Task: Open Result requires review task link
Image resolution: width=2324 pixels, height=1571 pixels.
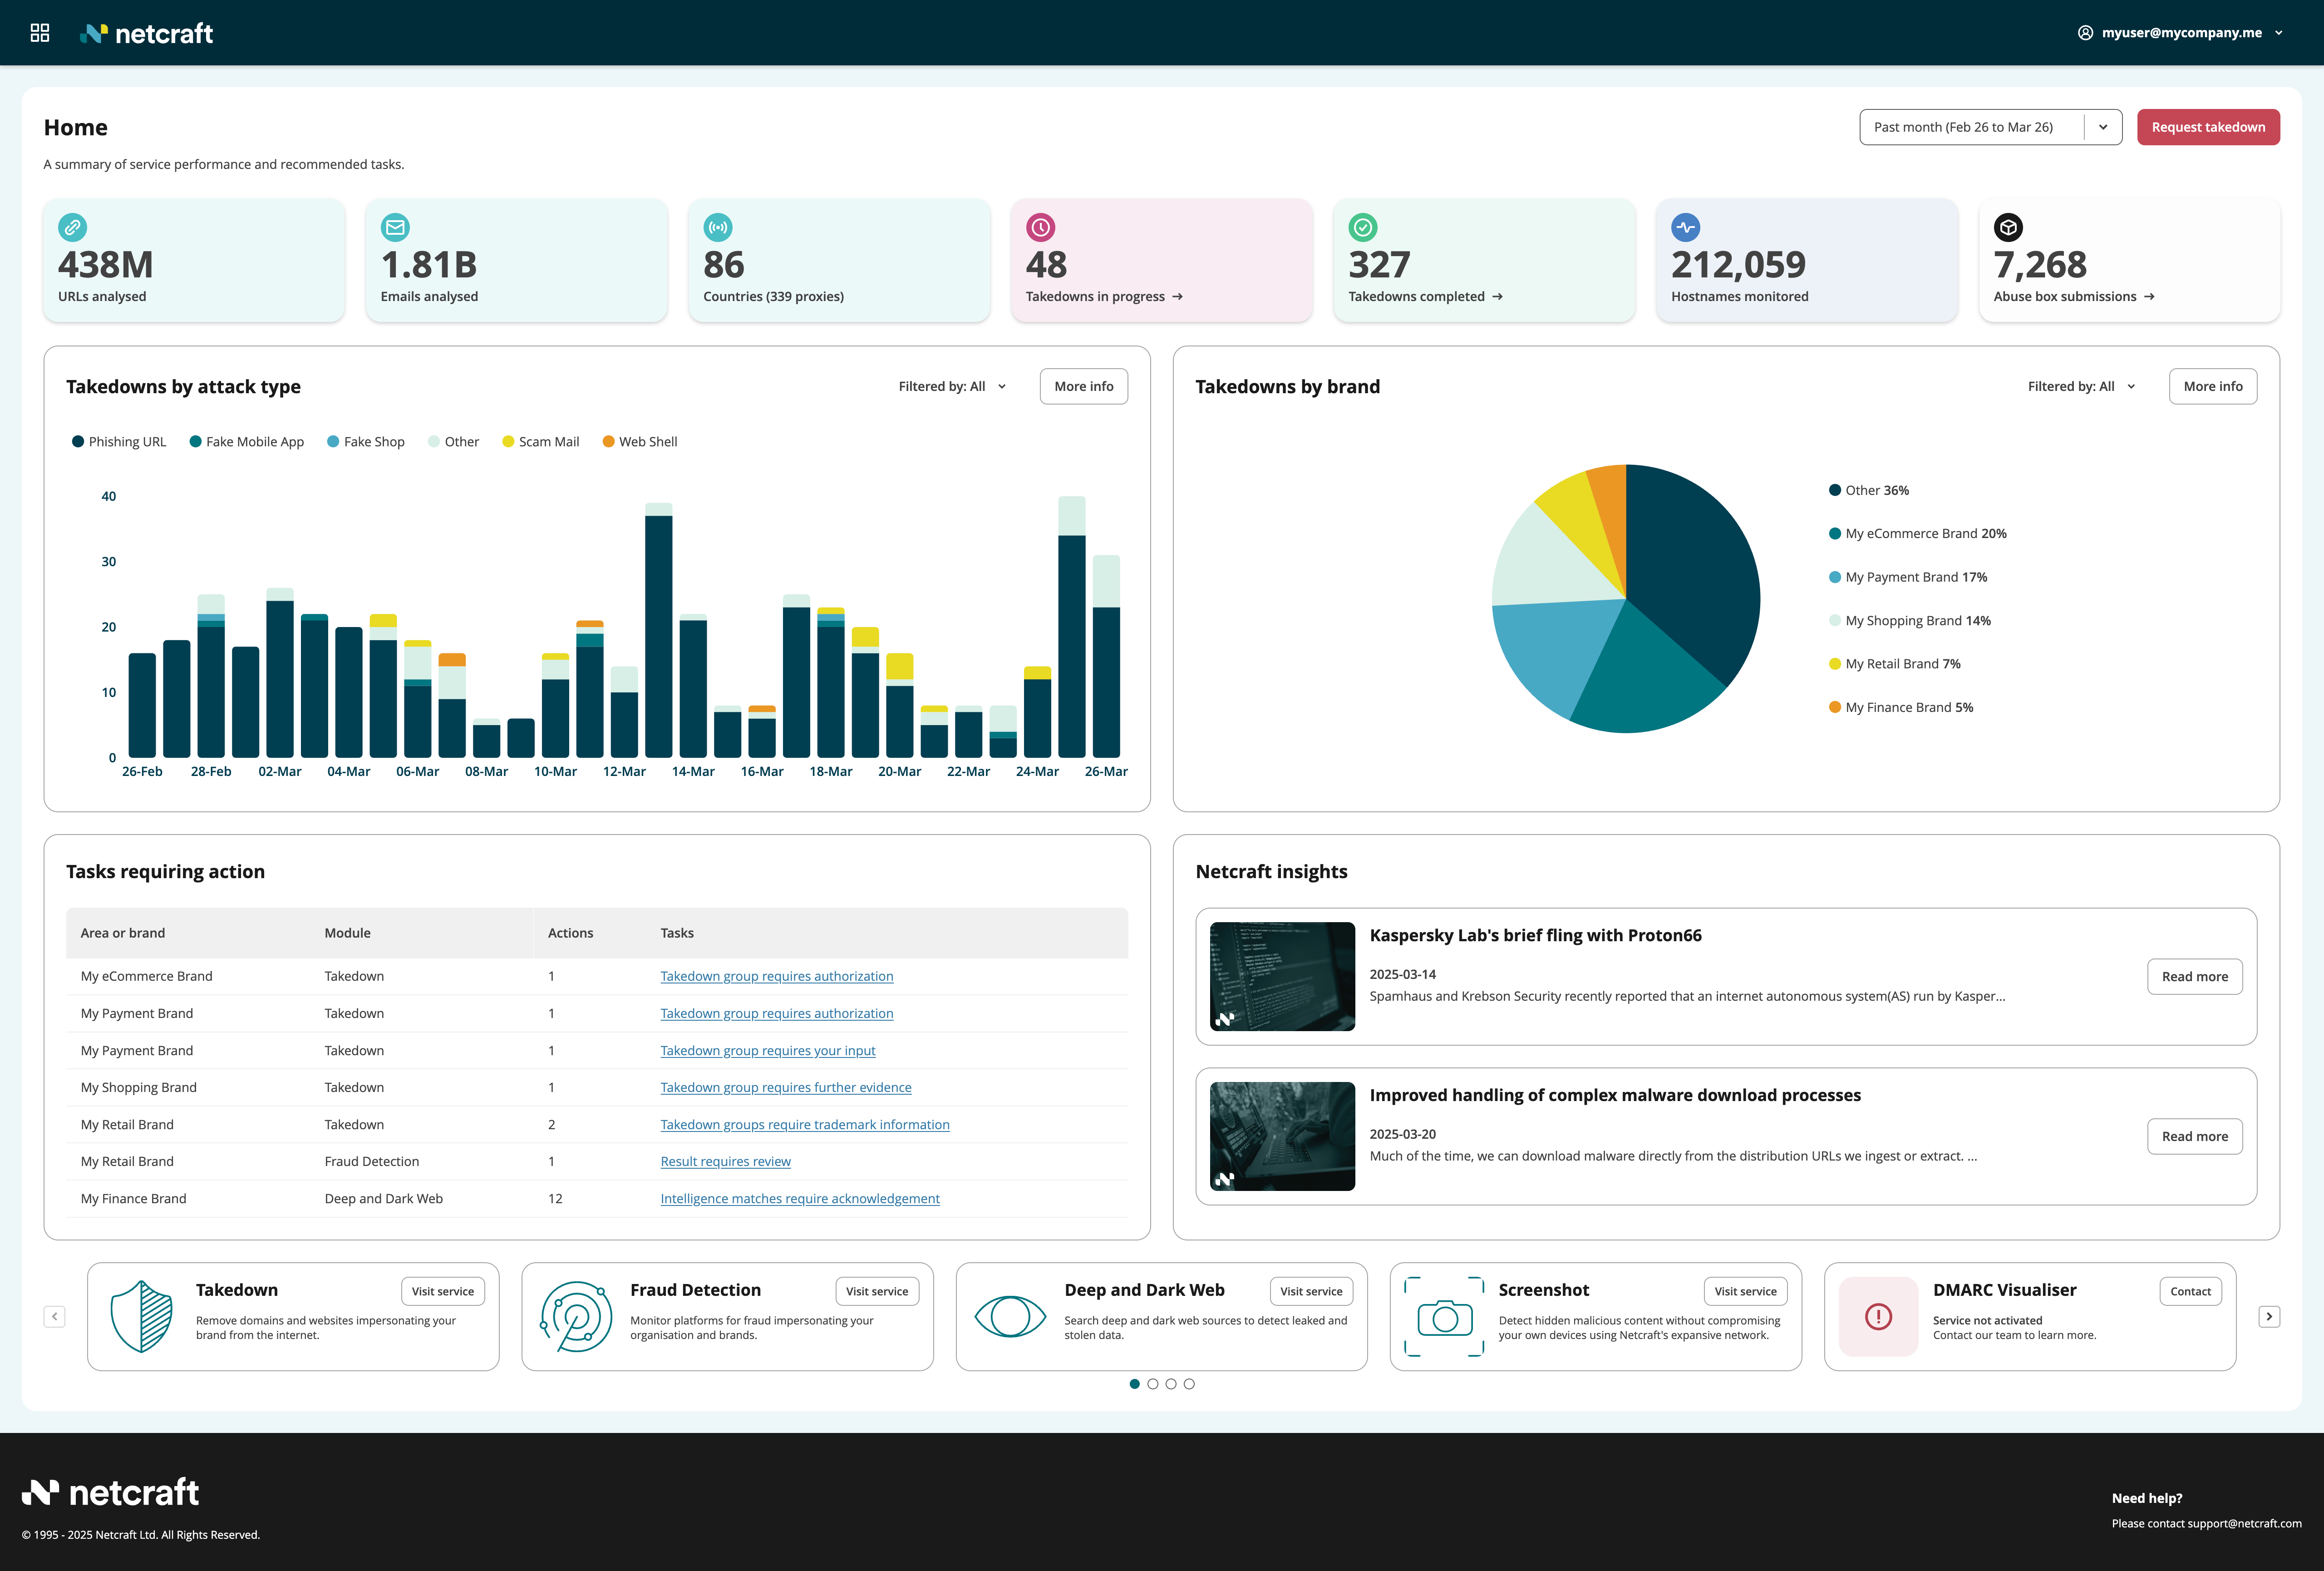Action: pyautogui.click(x=725, y=1162)
